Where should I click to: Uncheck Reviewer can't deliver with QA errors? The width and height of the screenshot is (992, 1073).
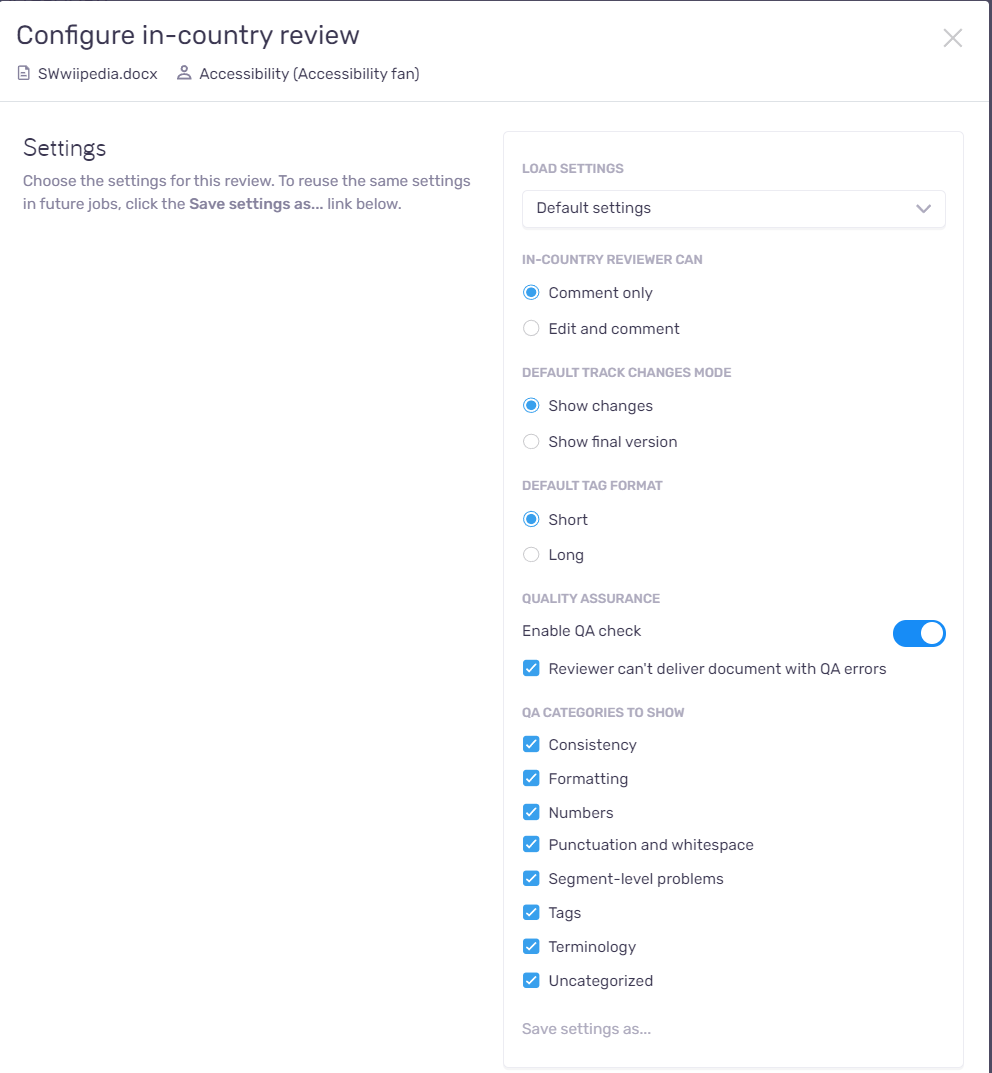pos(531,669)
